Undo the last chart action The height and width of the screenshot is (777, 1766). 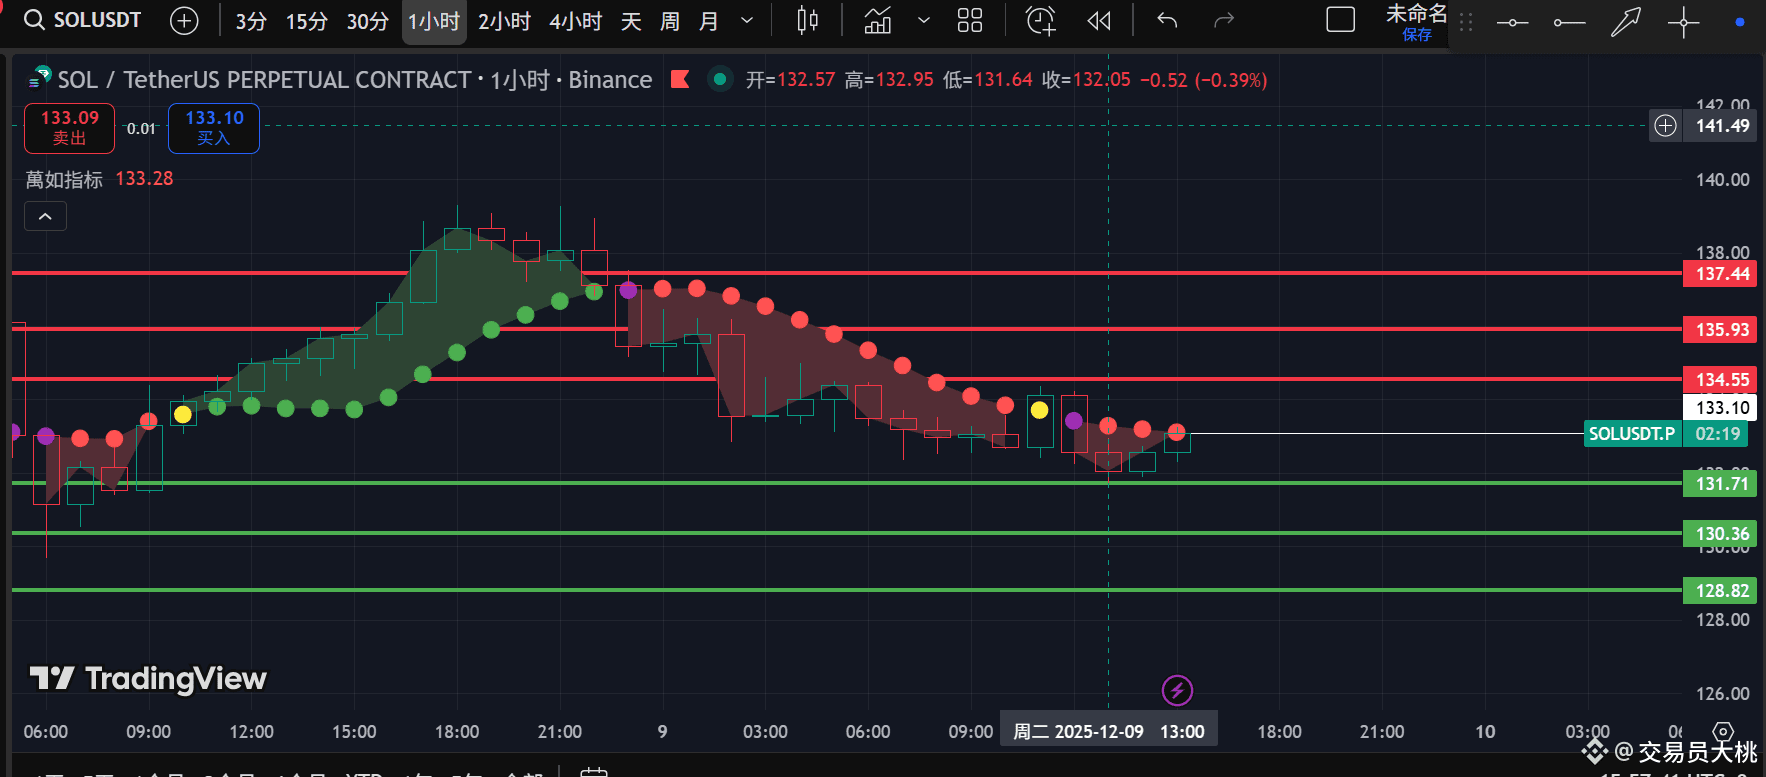click(x=1167, y=20)
